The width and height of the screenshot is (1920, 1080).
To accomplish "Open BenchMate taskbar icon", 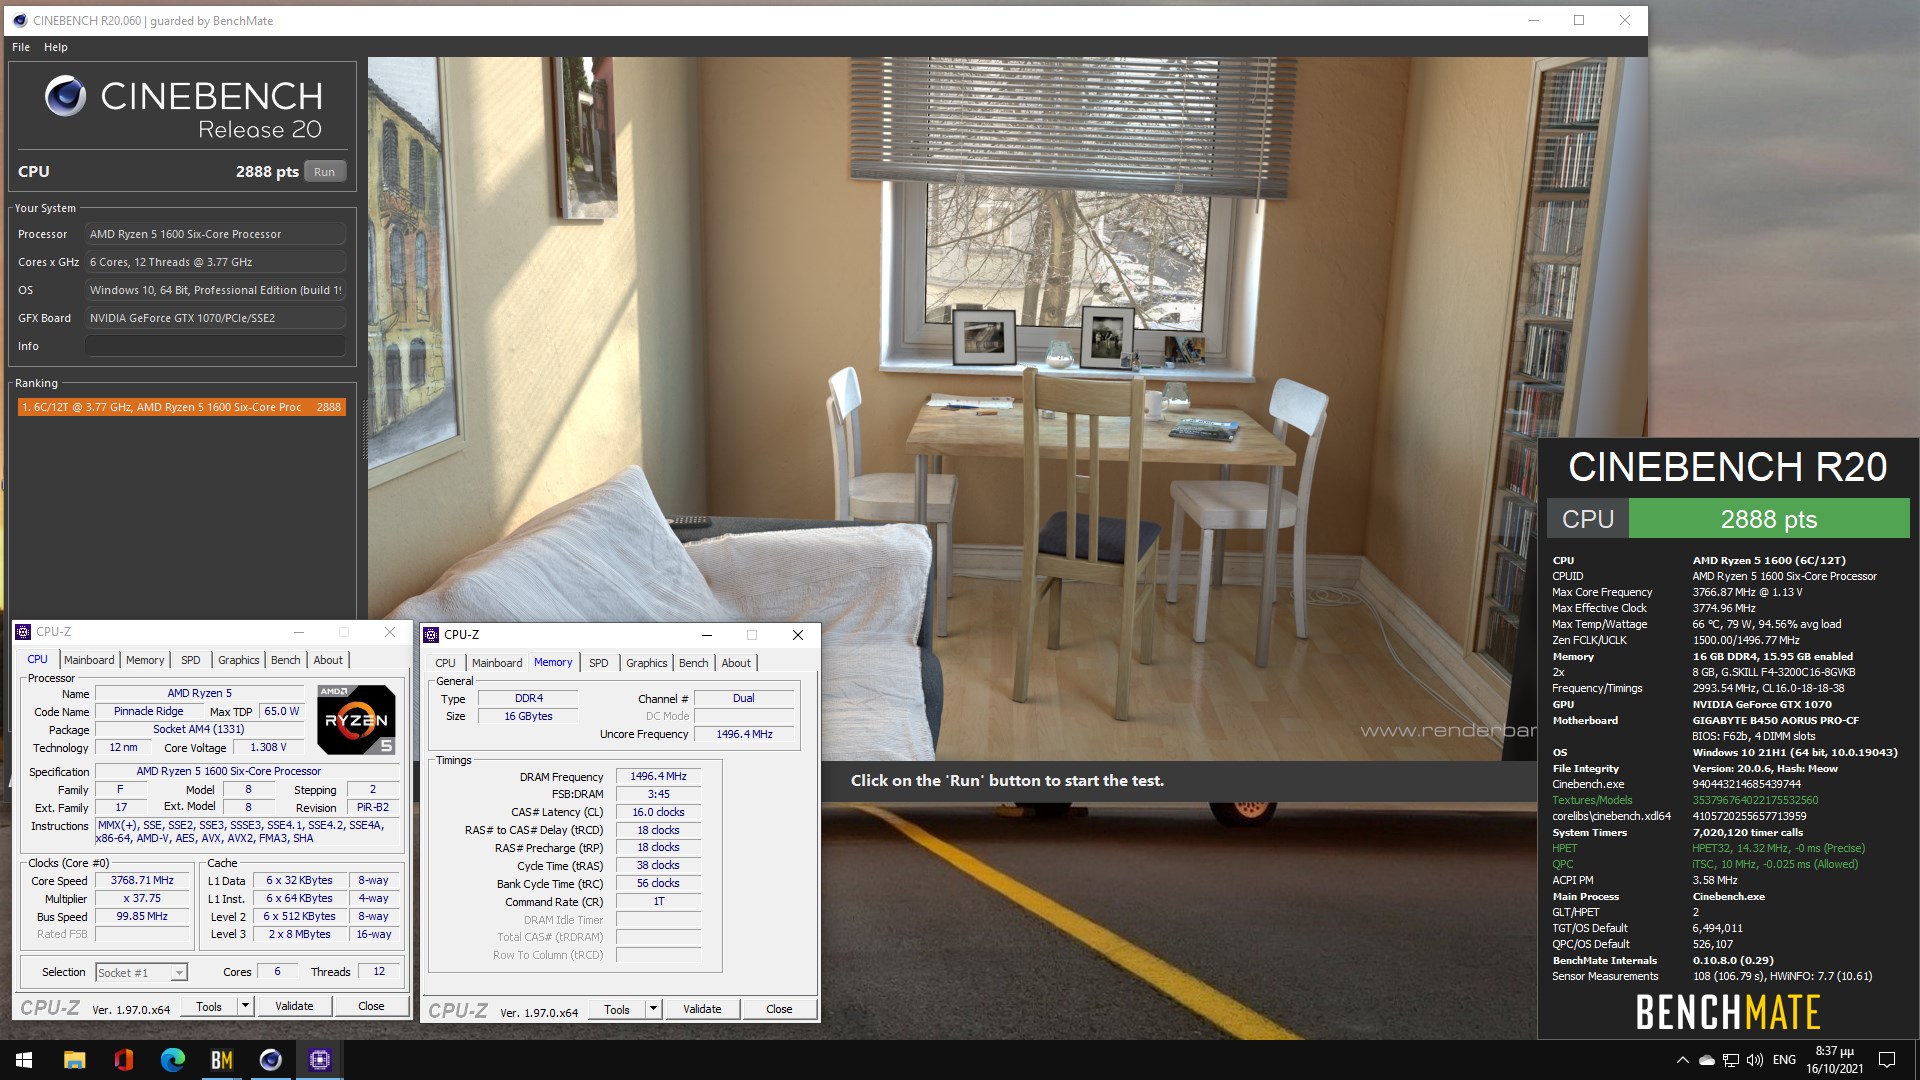I will pos(221,1060).
